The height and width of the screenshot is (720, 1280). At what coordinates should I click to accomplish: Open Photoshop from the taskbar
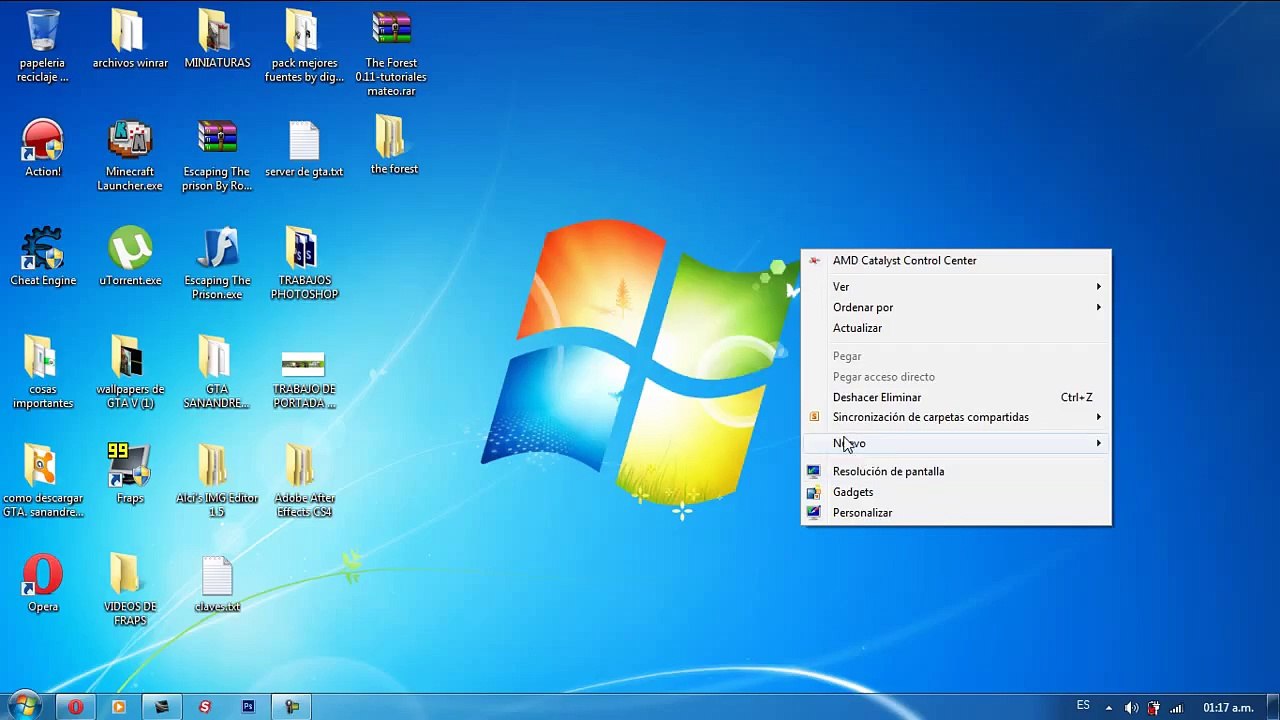pos(248,707)
